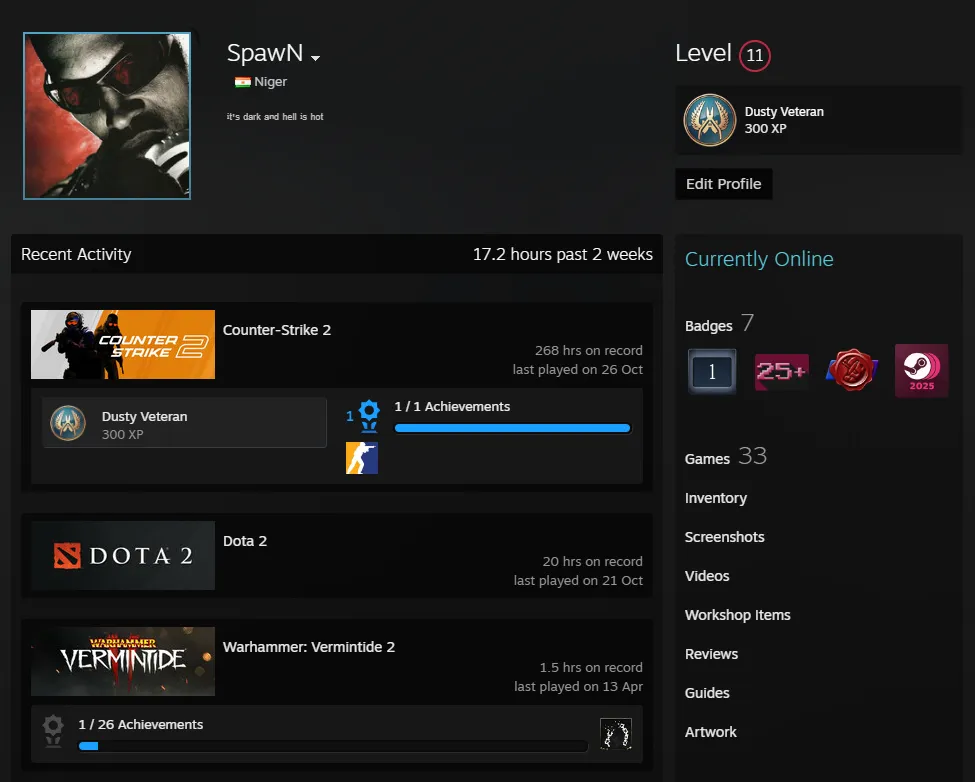Open the Inventory link
This screenshot has height=782, width=975.
click(716, 499)
